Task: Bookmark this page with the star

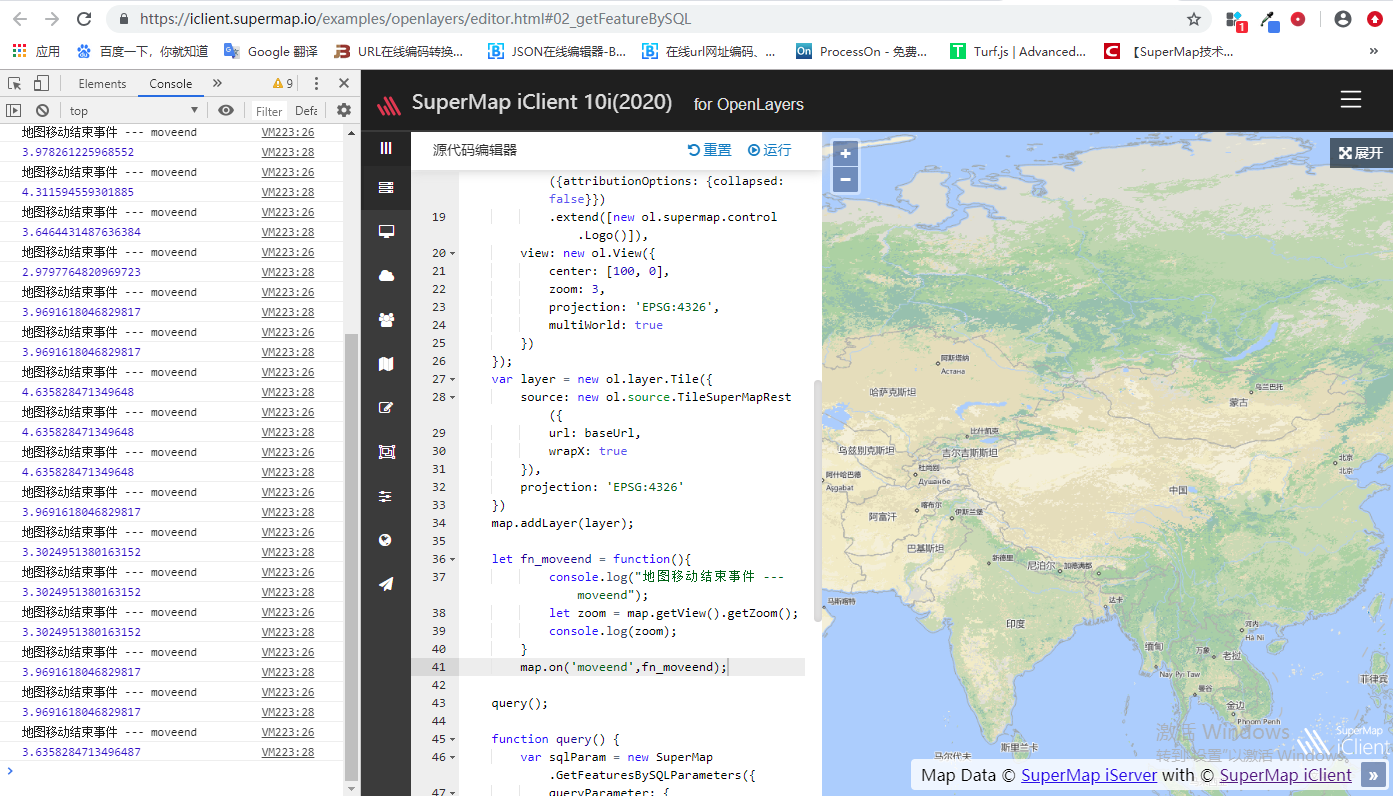Action: tap(1194, 19)
